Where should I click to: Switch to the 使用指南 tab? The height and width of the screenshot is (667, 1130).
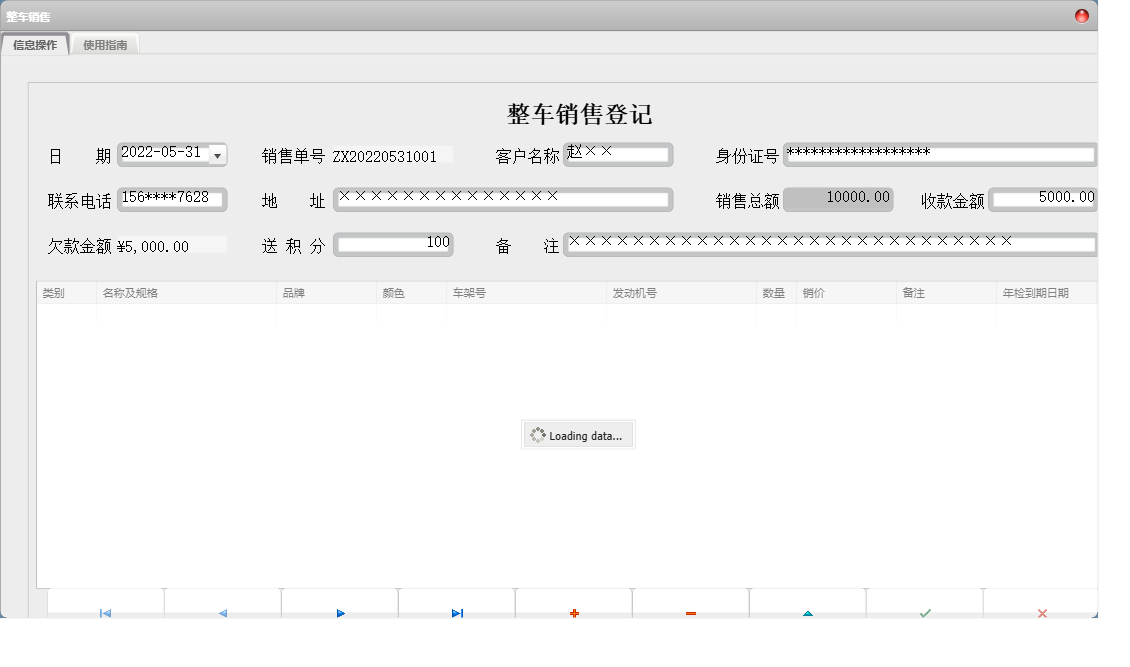tap(105, 45)
